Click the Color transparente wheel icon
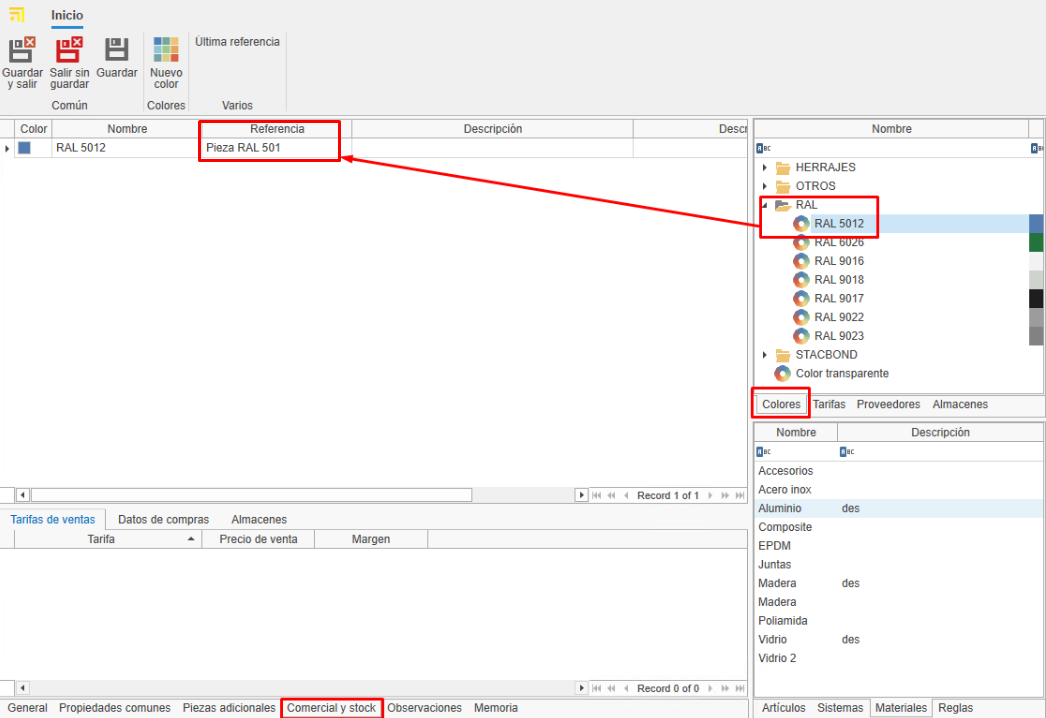The height and width of the screenshot is (718, 1046). [x=782, y=373]
